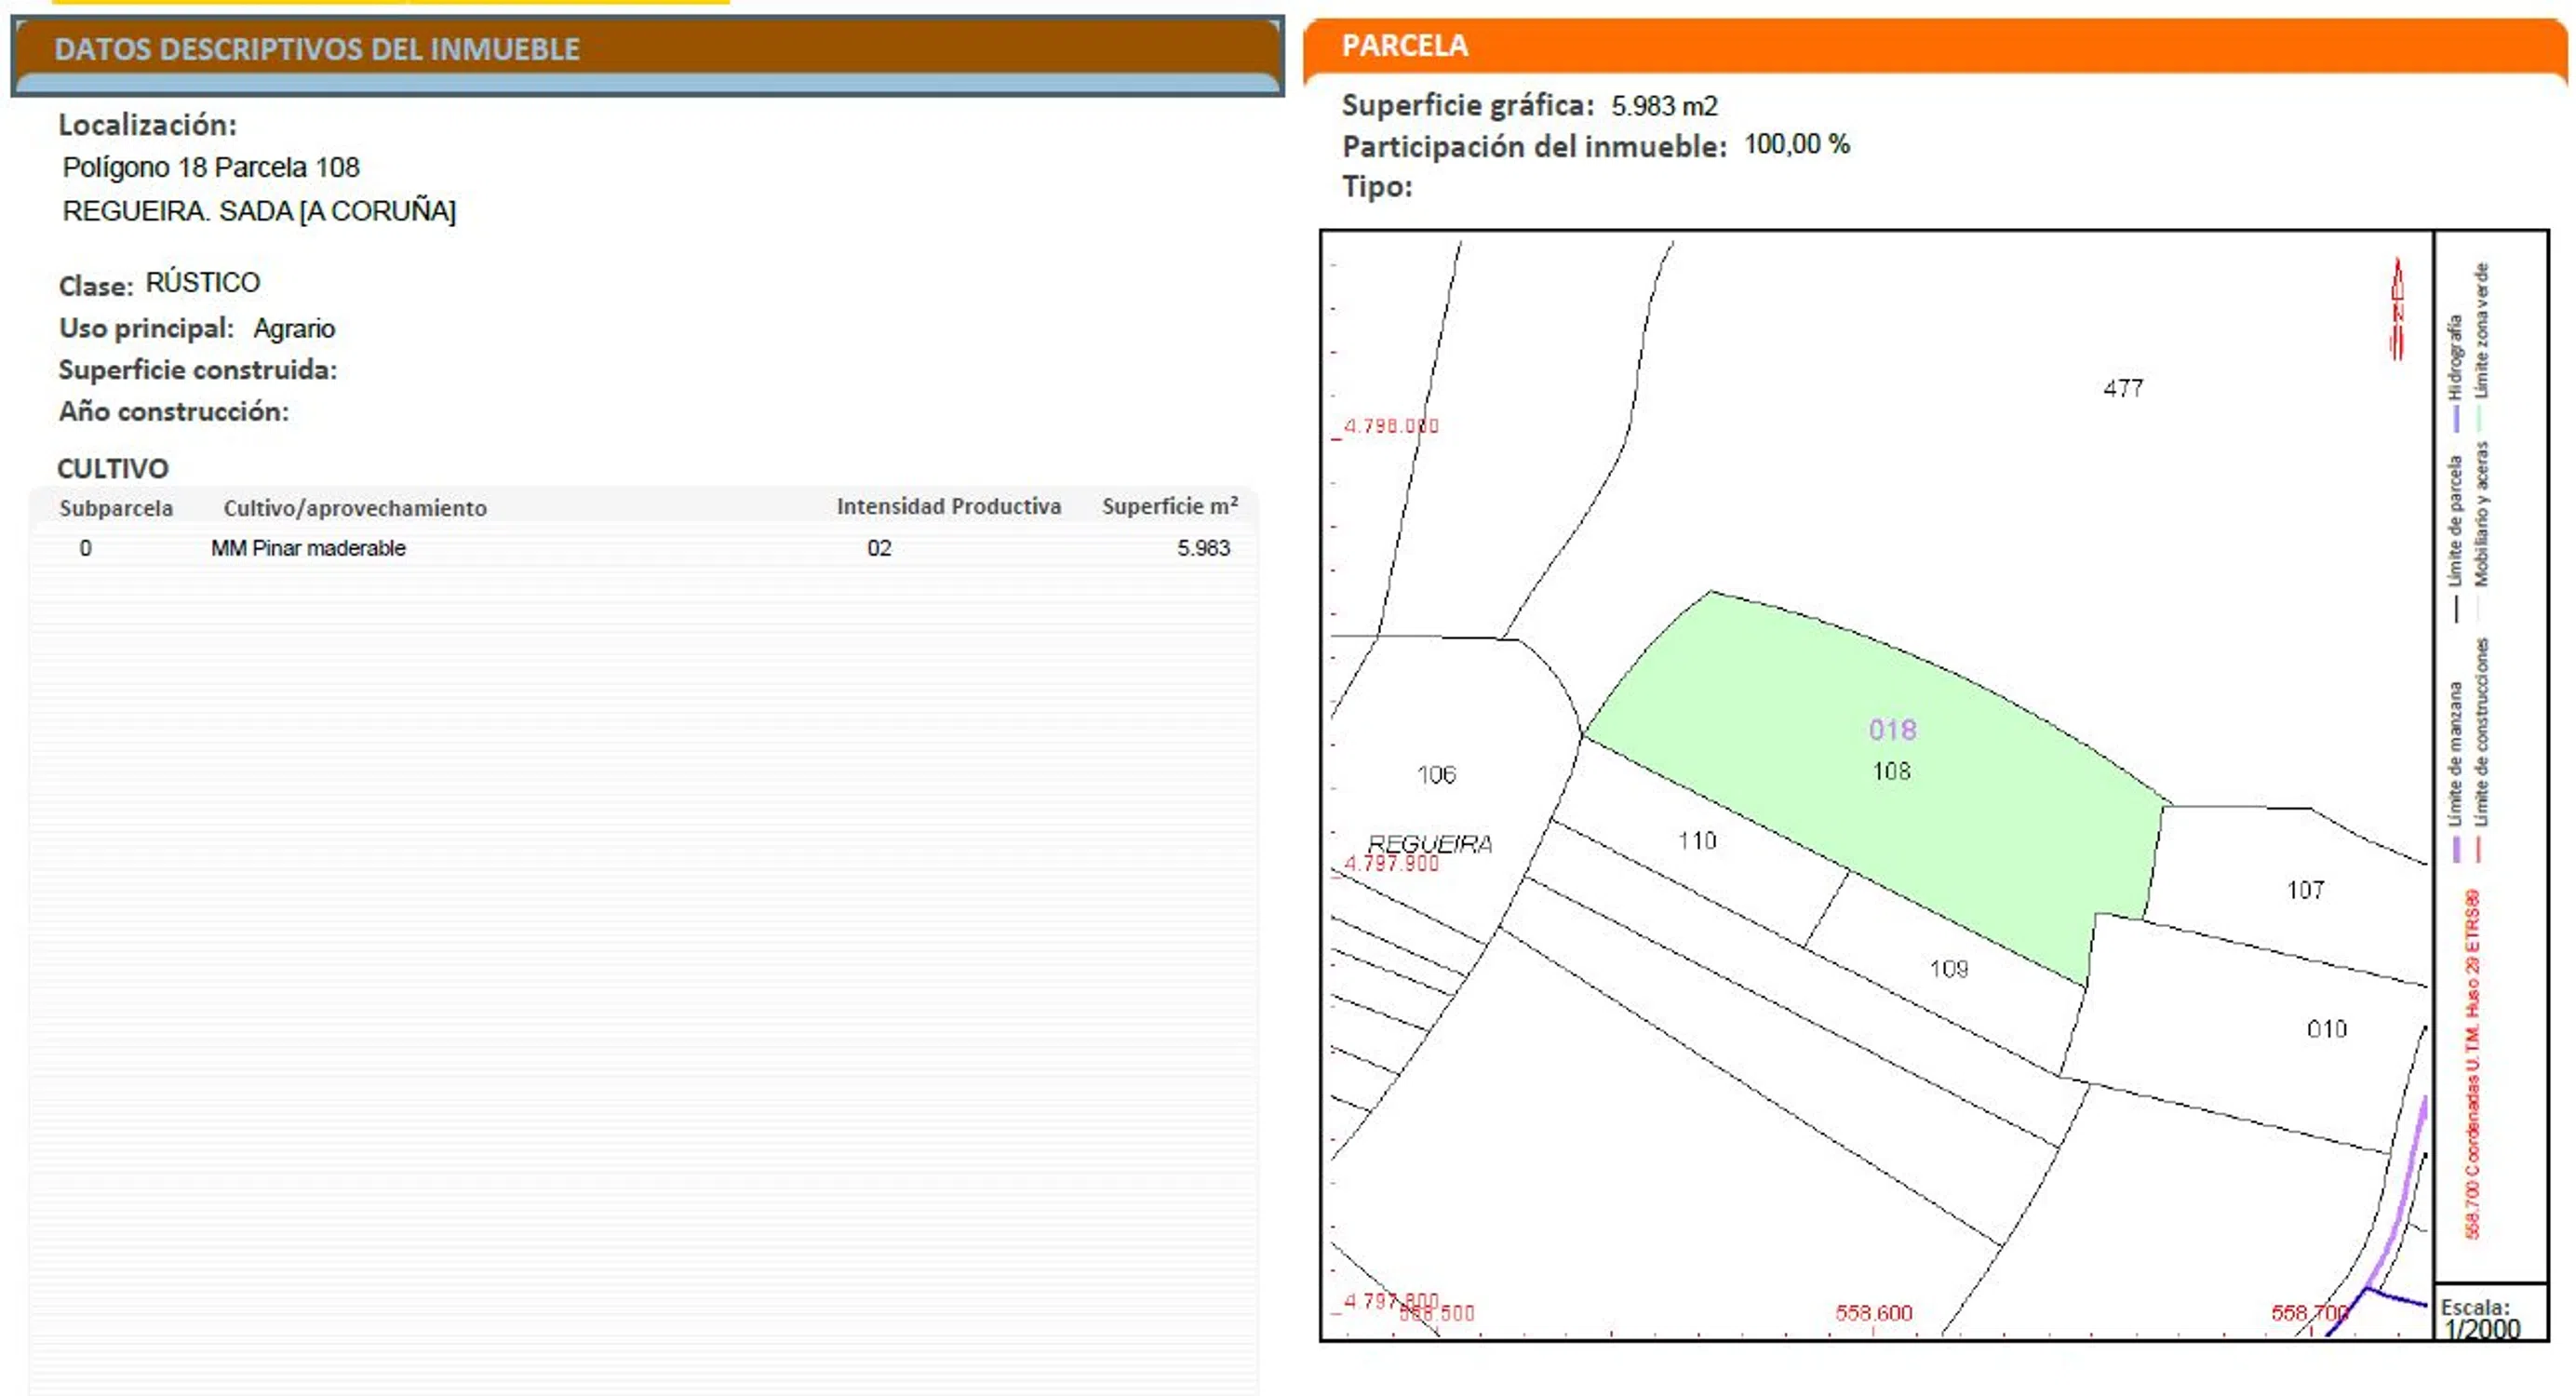Click the blue Hidrografía legend line

coord(2456,418)
